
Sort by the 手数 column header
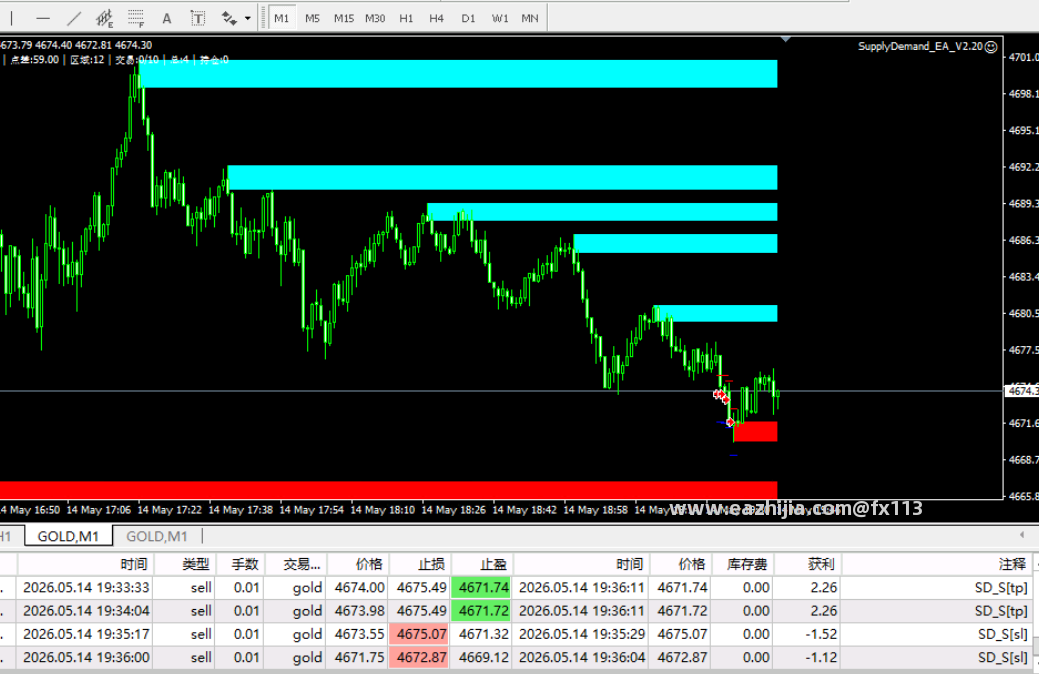[x=242, y=564]
